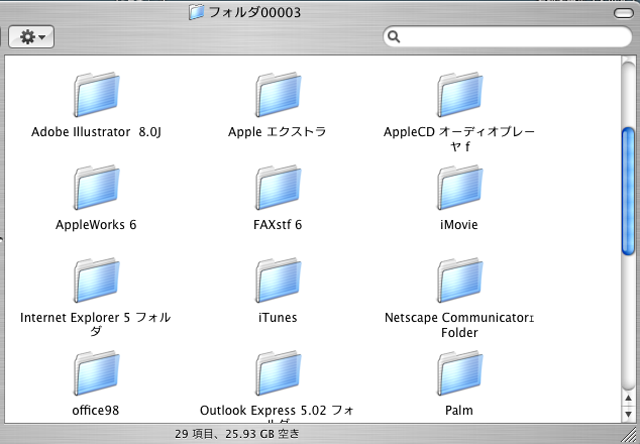Screen dimensions: 640x444
Task: Select the AppleWorks 6 folder icon
Action: (x=96, y=187)
